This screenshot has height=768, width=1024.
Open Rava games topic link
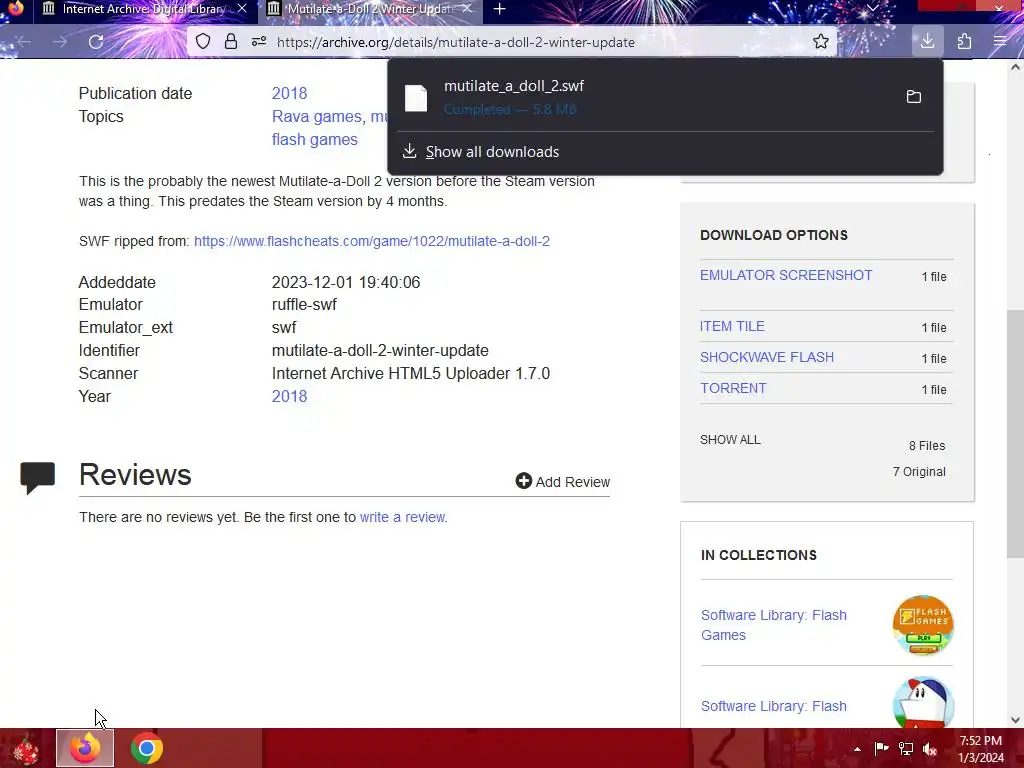[x=318, y=116]
